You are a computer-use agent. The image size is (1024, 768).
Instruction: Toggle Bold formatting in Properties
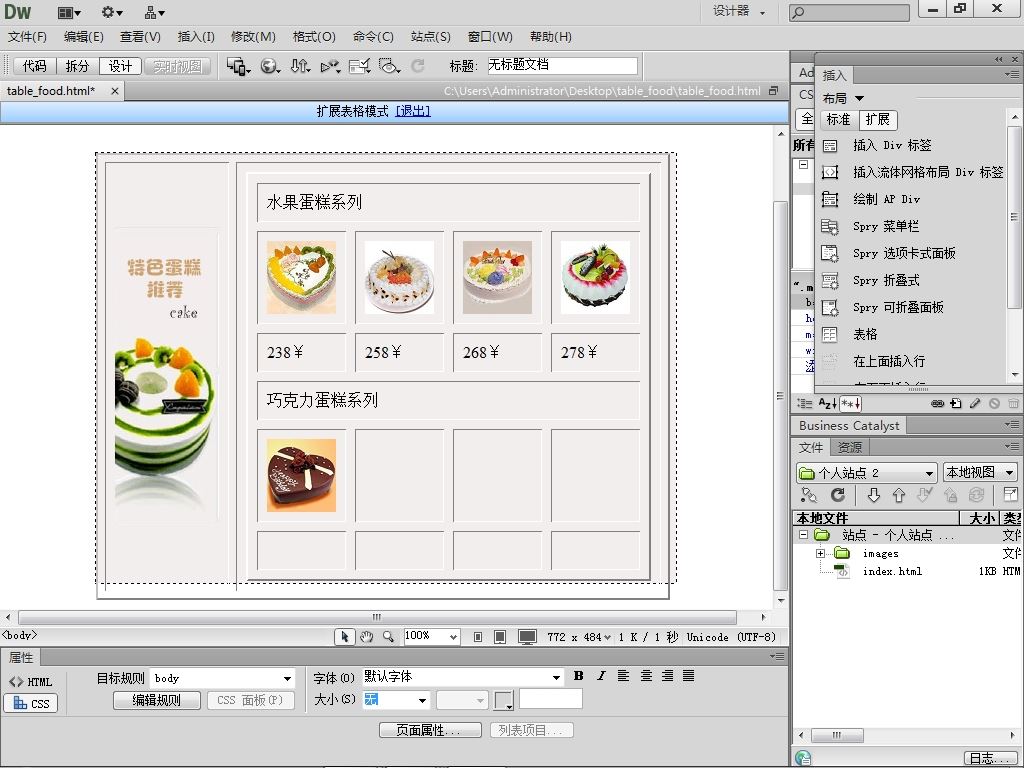click(579, 676)
